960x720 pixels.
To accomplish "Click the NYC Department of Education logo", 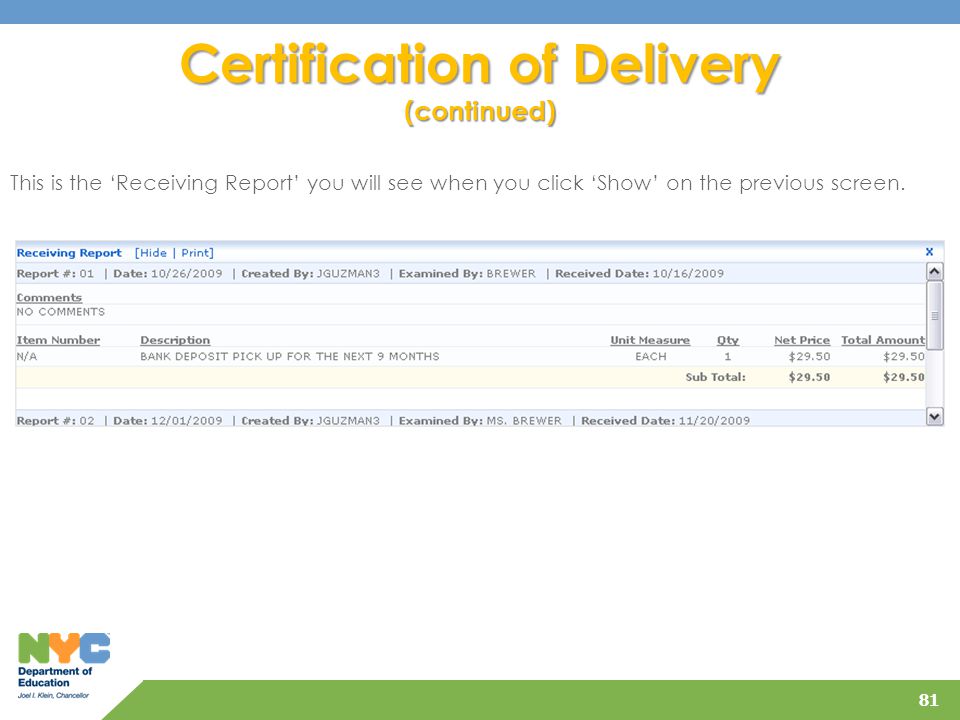I will tap(63, 666).
